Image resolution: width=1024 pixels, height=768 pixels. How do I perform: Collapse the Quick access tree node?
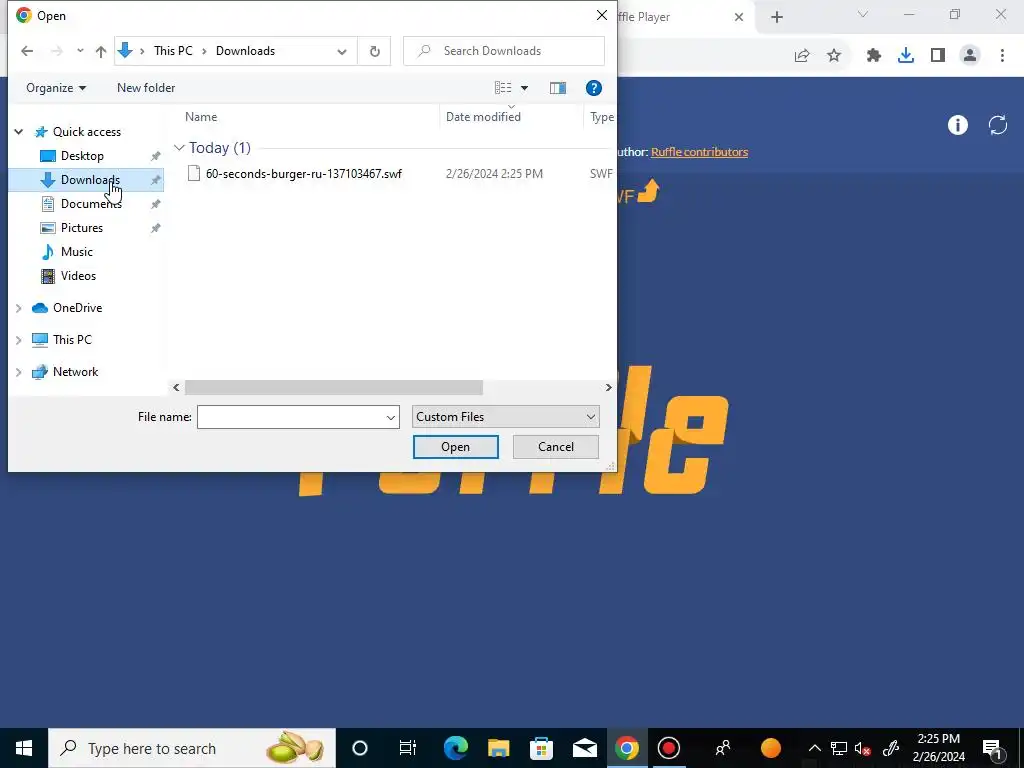[x=19, y=132]
